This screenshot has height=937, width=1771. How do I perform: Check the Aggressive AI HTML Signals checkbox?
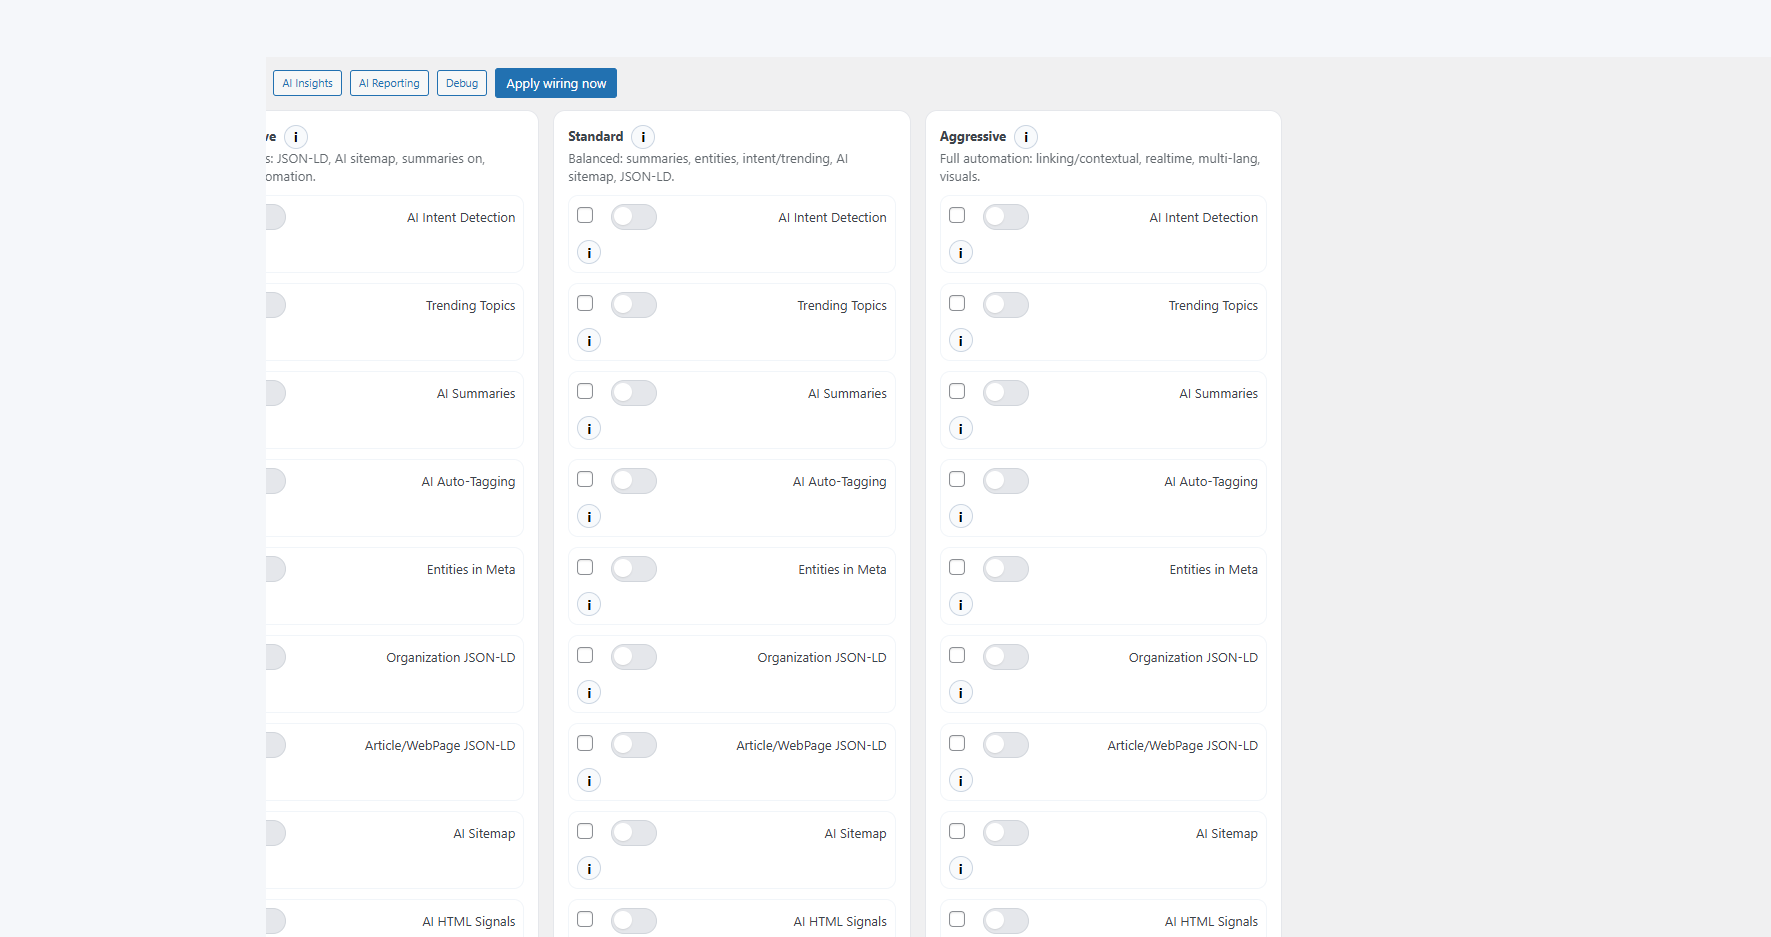(957, 919)
